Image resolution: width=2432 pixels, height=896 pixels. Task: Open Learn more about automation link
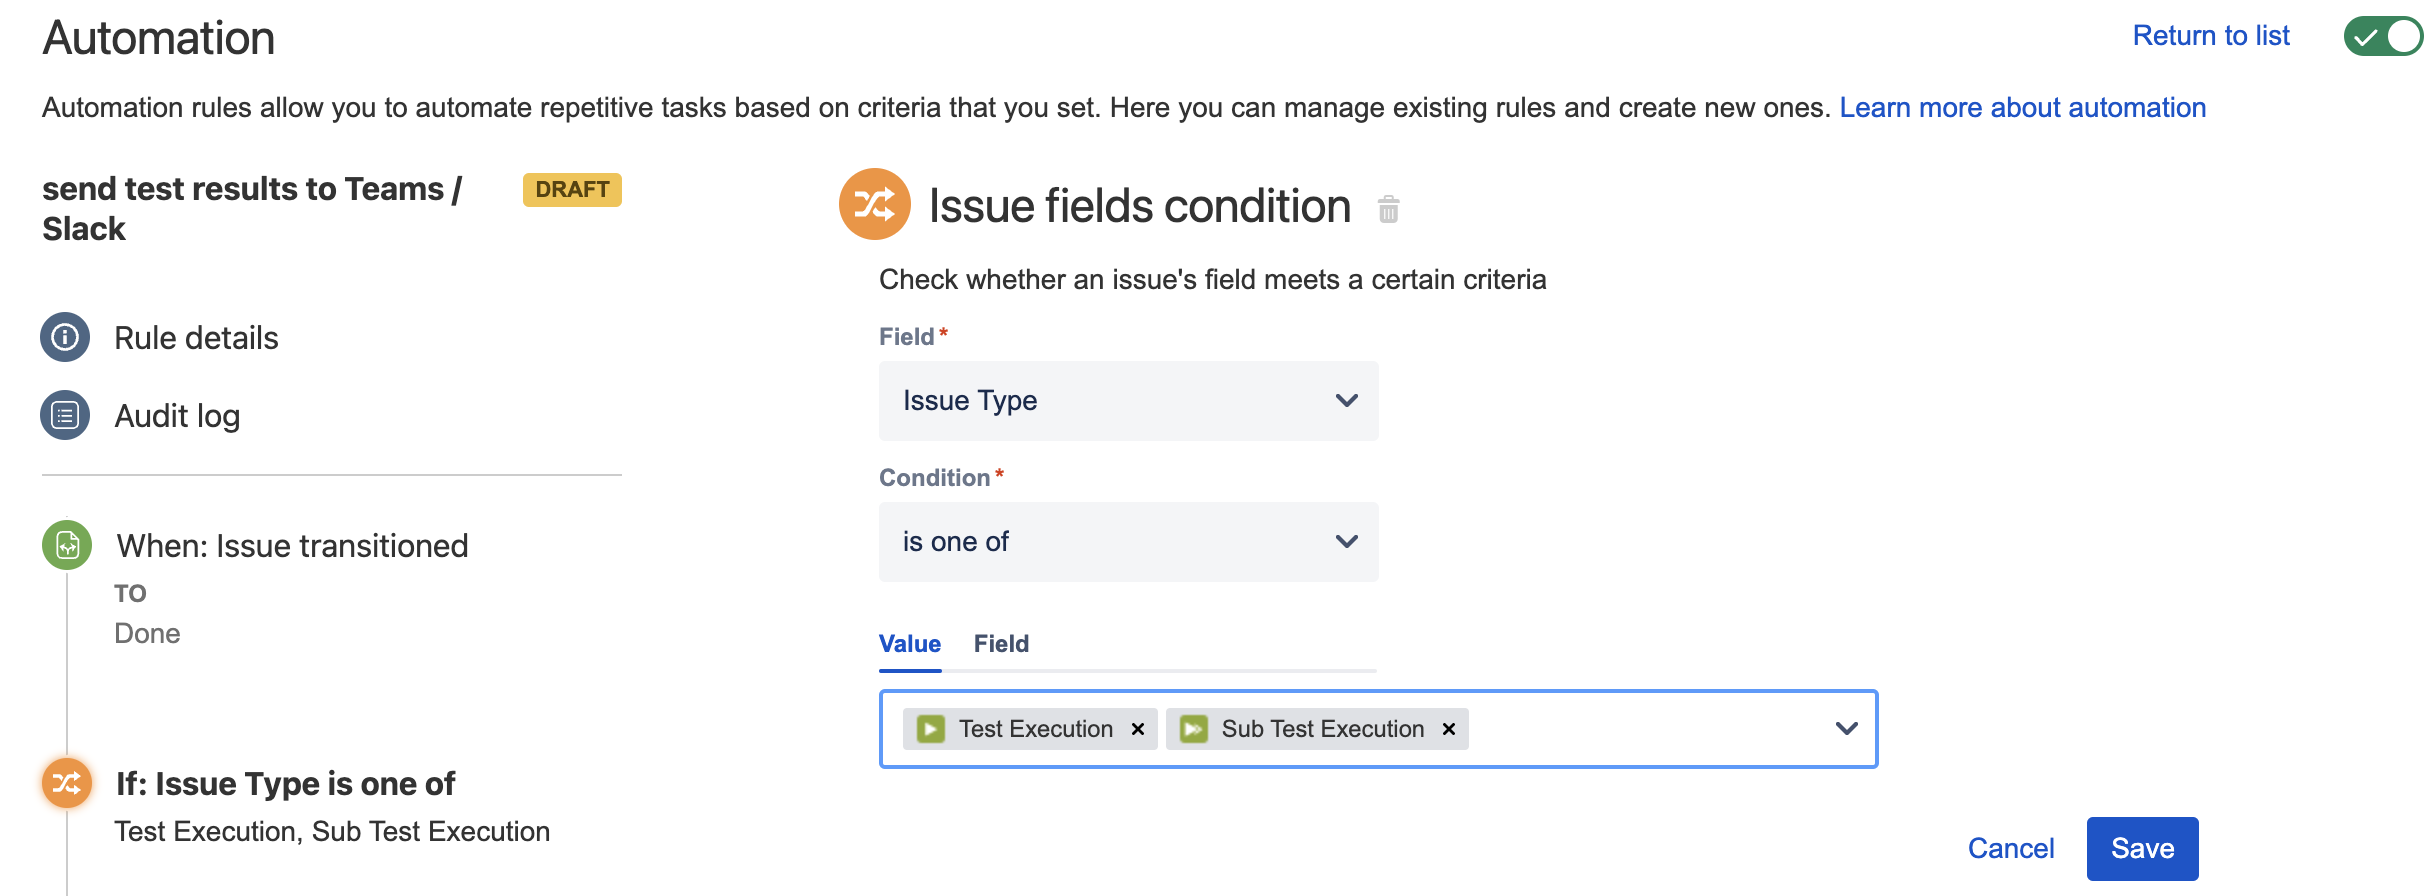coord(2022,108)
